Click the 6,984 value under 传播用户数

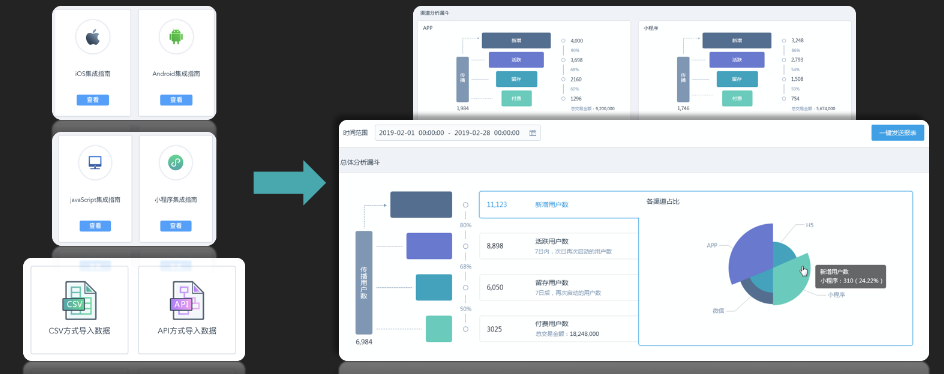(x=364, y=342)
